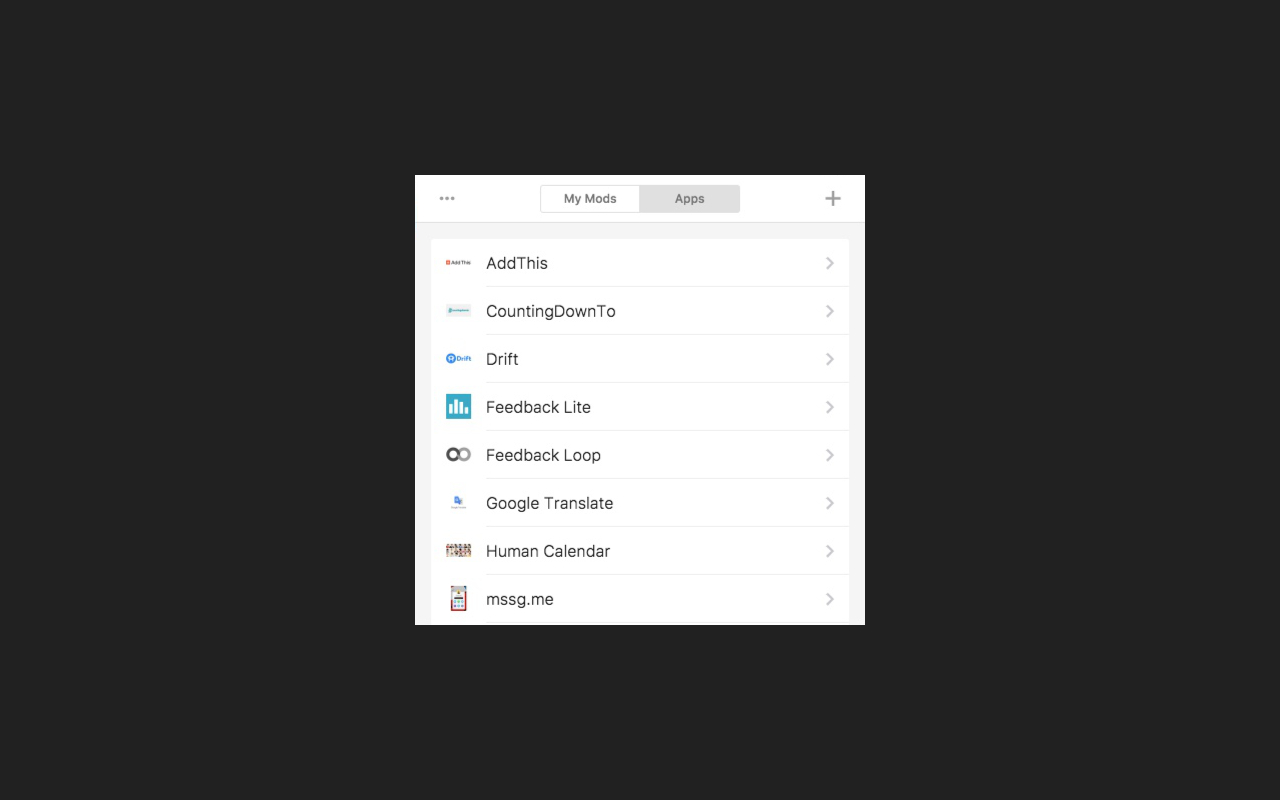Click the Feedback Loop double-circle icon
This screenshot has height=800, width=1280.
[458, 454]
